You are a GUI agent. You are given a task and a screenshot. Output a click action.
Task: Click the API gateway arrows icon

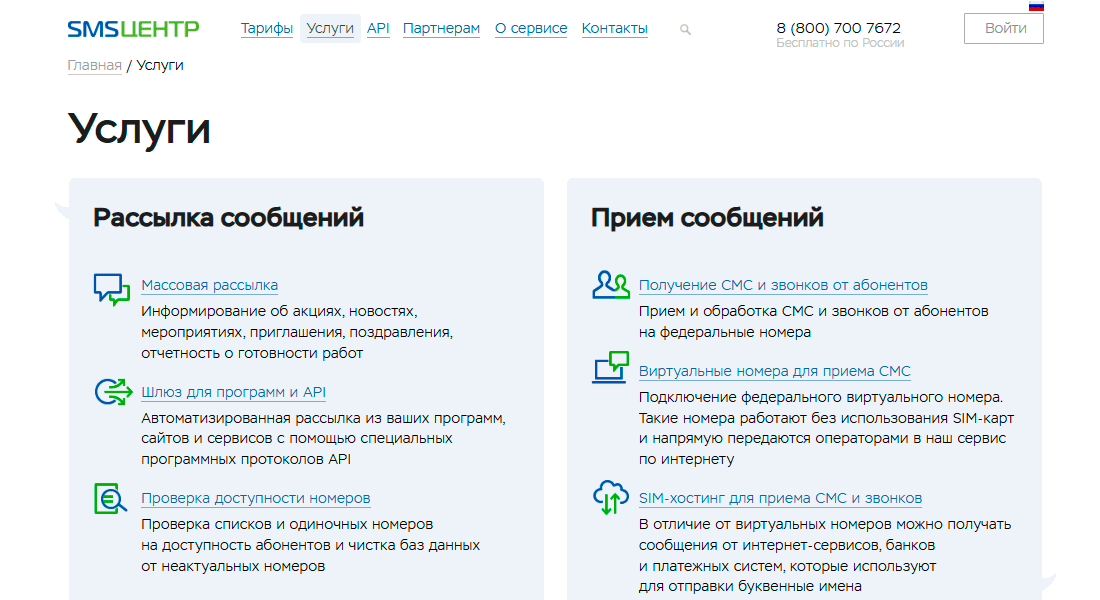click(114, 392)
